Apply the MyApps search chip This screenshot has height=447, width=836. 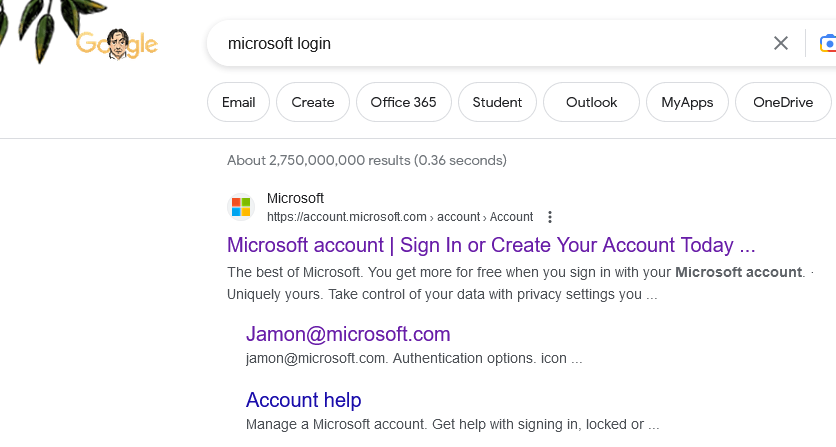(687, 102)
